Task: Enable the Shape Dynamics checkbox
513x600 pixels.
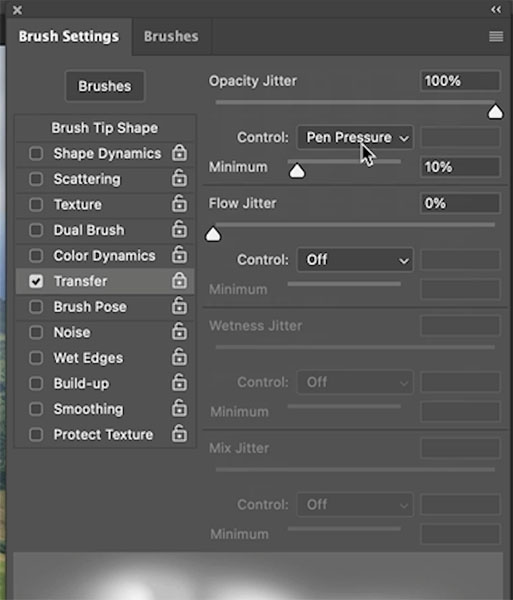Action: click(x=36, y=153)
